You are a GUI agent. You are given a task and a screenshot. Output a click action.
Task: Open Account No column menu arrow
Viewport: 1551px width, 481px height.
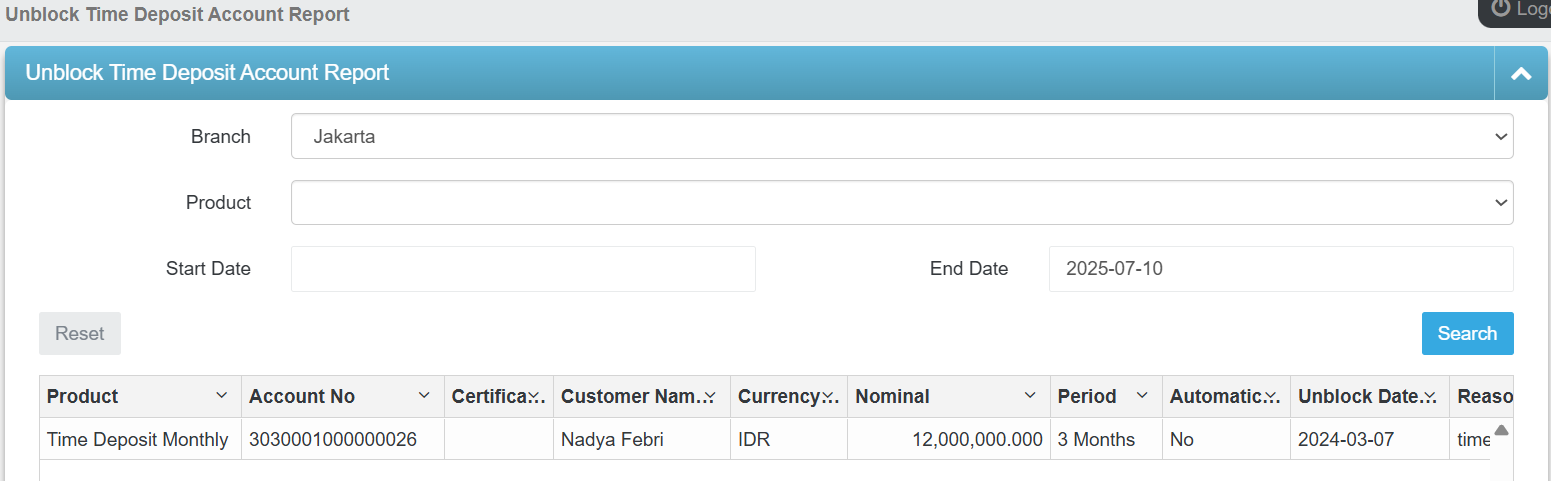click(424, 396)
